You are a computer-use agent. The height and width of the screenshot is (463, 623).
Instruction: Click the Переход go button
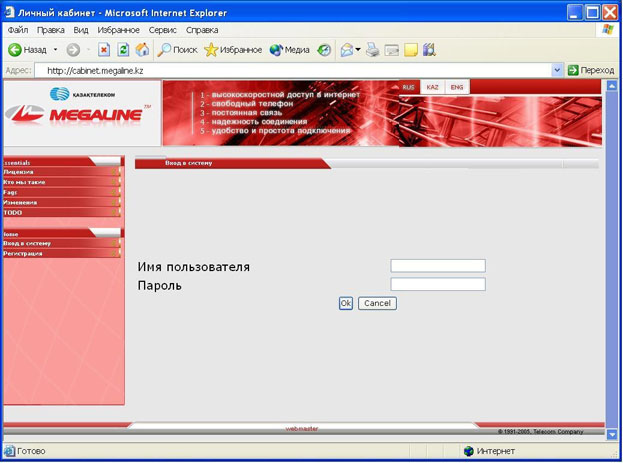[x=591, y=70]
